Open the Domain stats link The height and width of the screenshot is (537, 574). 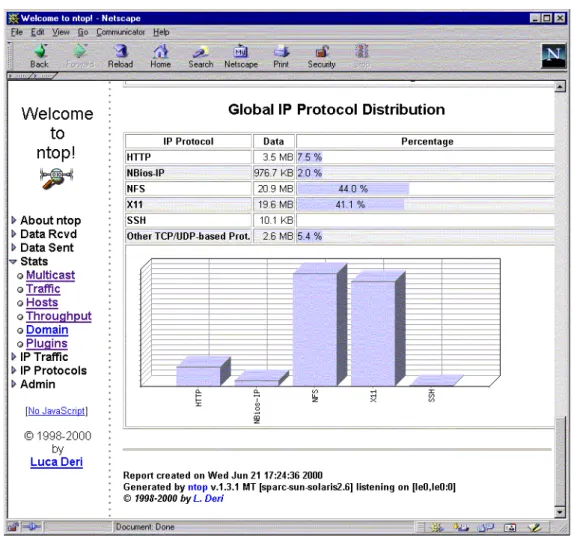pyautogui.click(x=47, y=329)
